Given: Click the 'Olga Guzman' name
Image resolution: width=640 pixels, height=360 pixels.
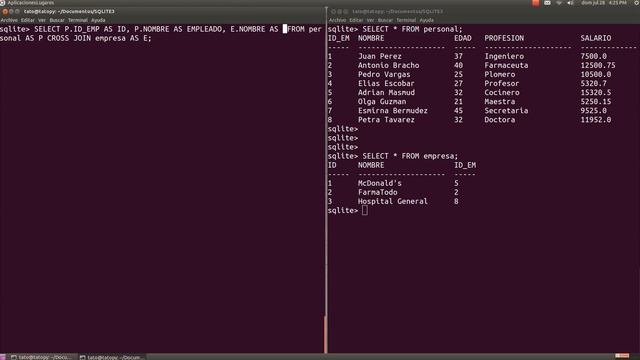Looking at the screenshot, I should [382, 101].
